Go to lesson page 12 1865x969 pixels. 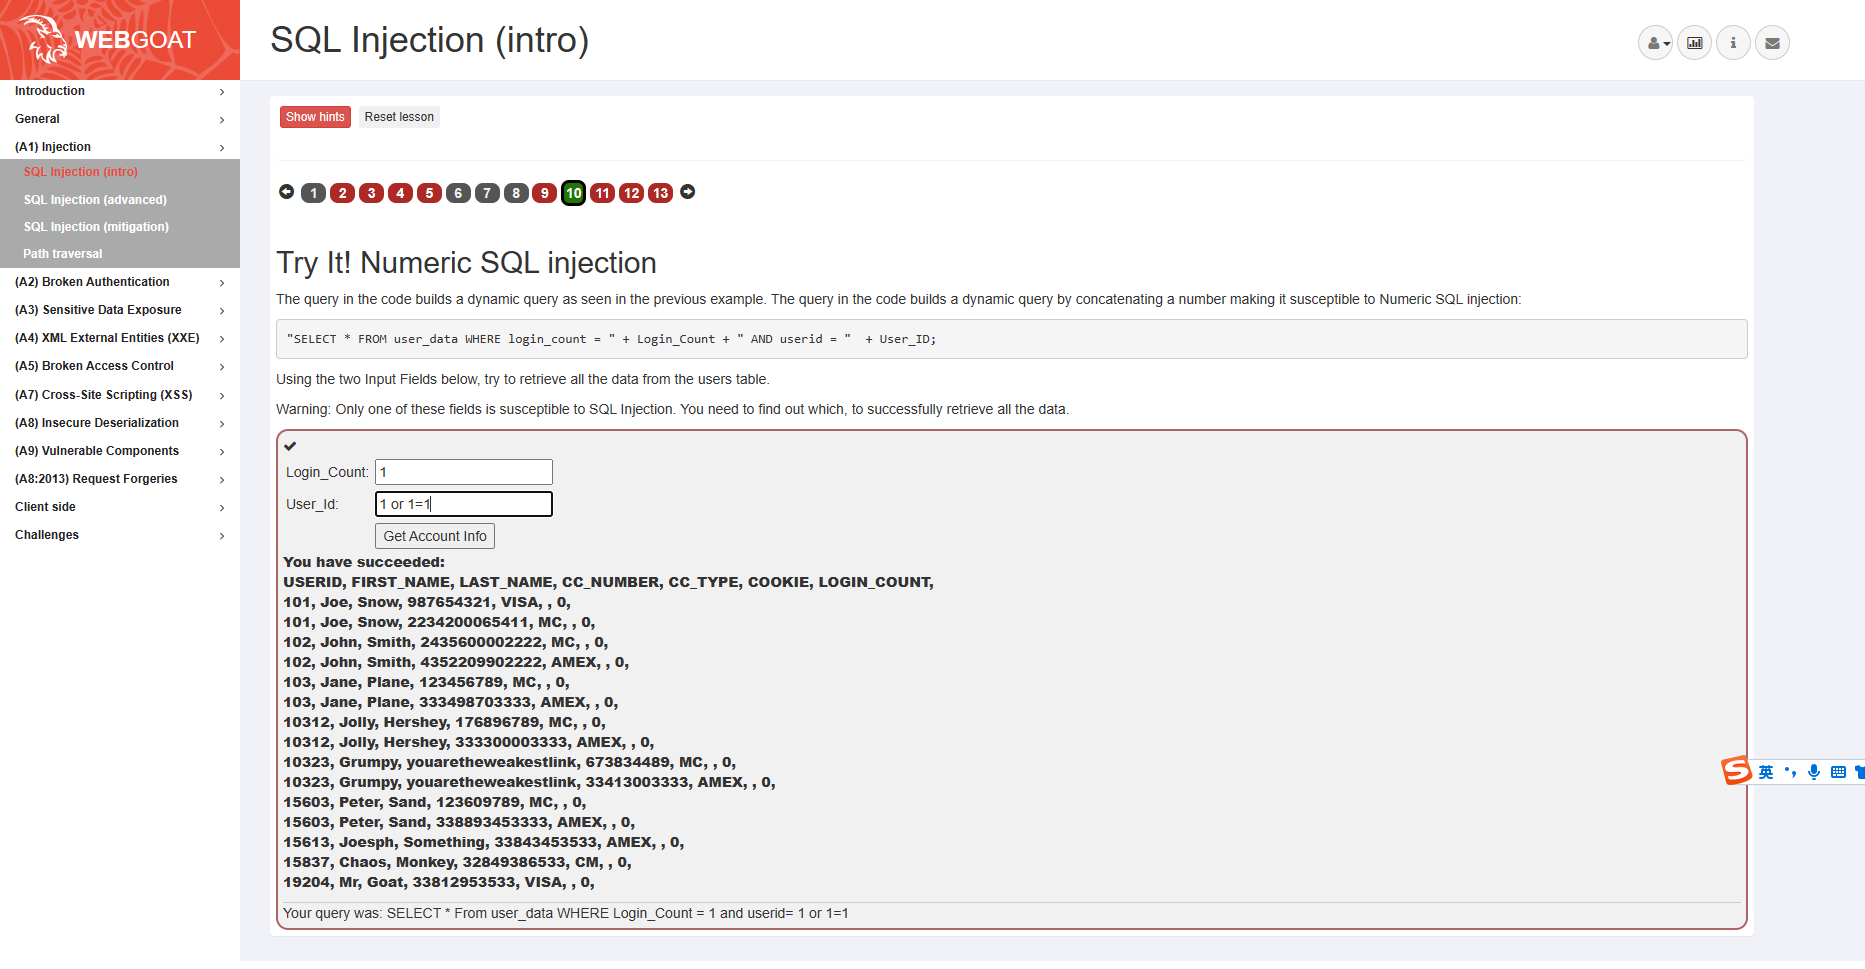click(x=631, y=193)
